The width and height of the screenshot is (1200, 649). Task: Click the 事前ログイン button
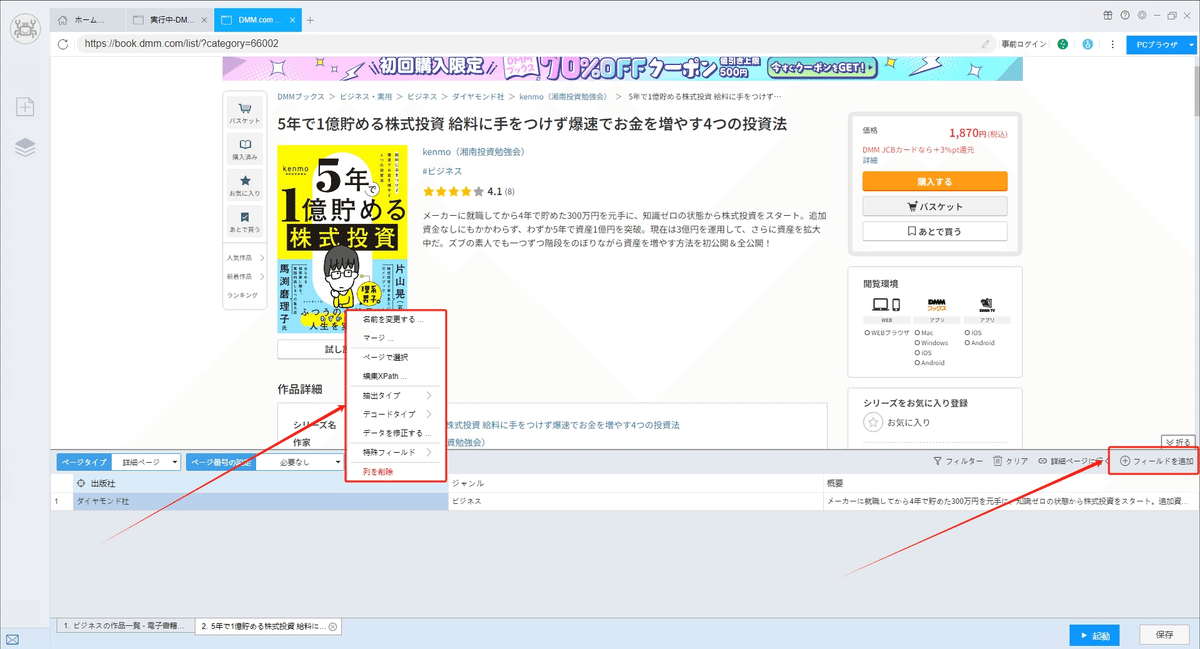[x=1024, y=44]
